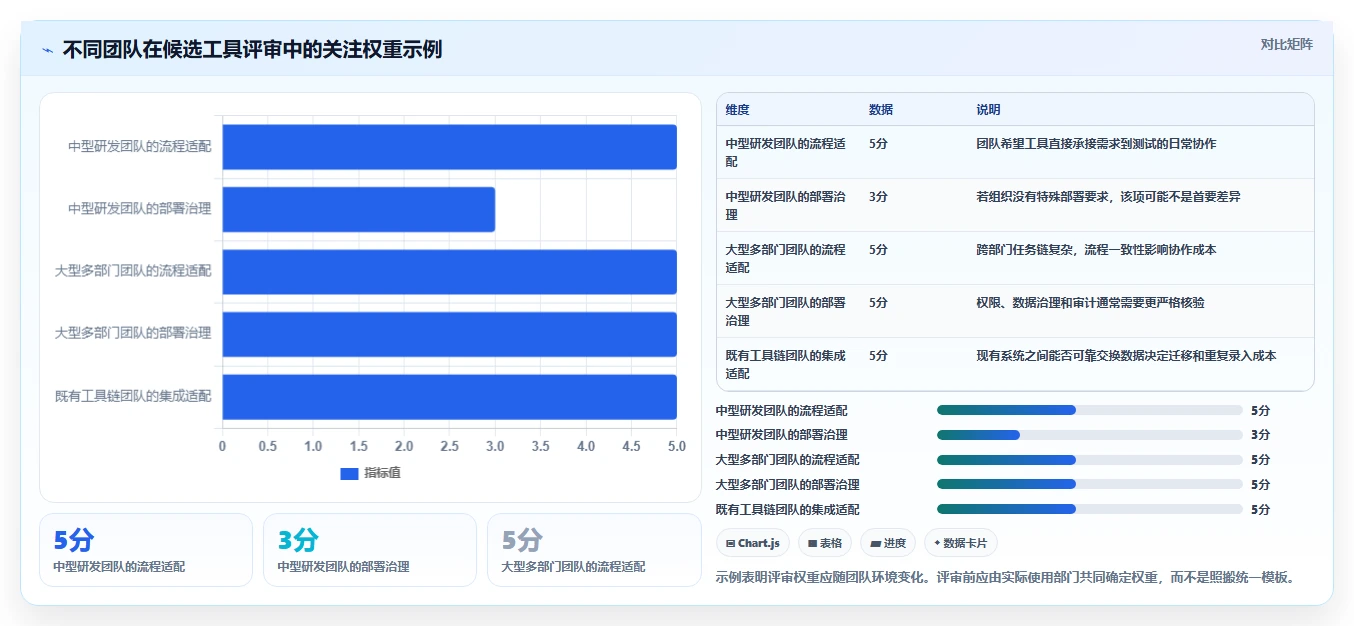This screenshot has height=626, width=1354.
Task: Click the y-axis label 既有工具链团队的集成适配 in the chart
Action: (x=133, y=396)
